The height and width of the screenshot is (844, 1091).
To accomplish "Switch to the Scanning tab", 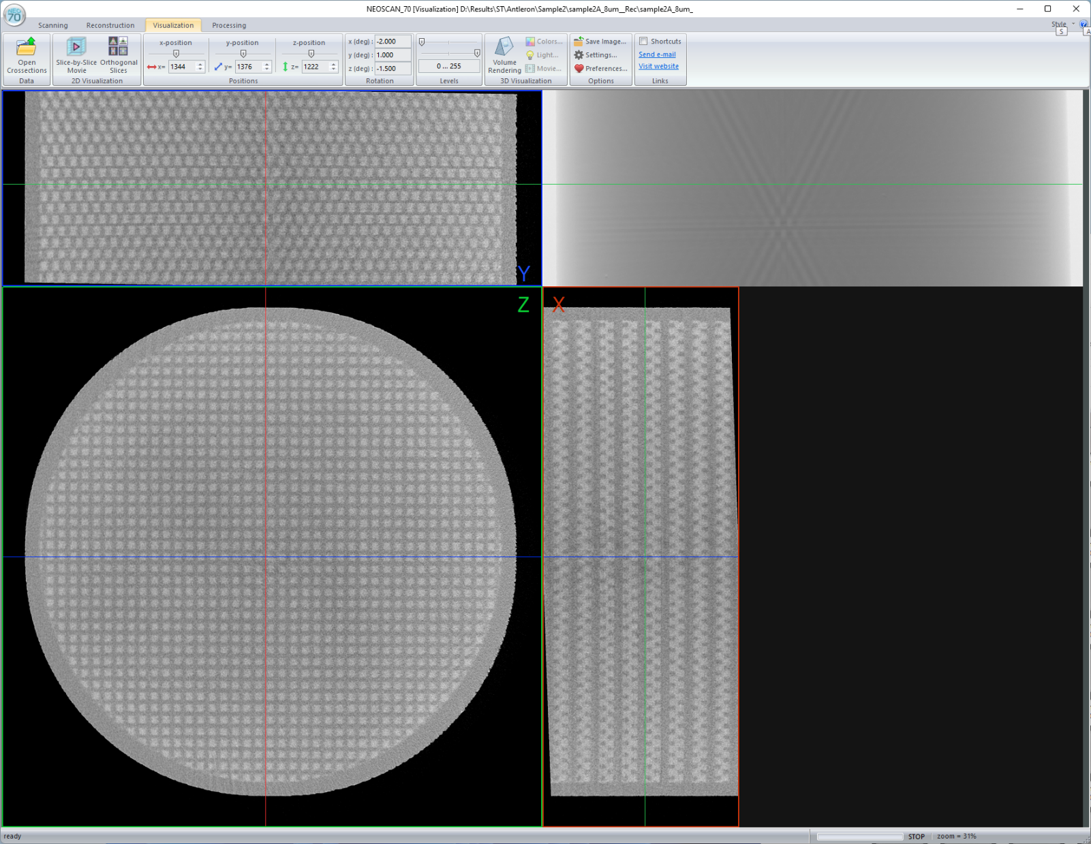I will [x=53, y=25].
